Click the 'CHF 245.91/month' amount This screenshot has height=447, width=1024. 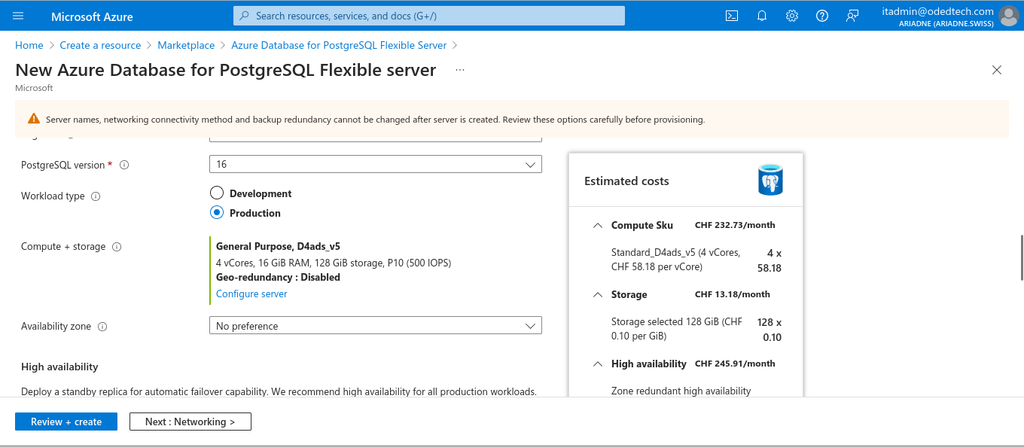(735, 364)
